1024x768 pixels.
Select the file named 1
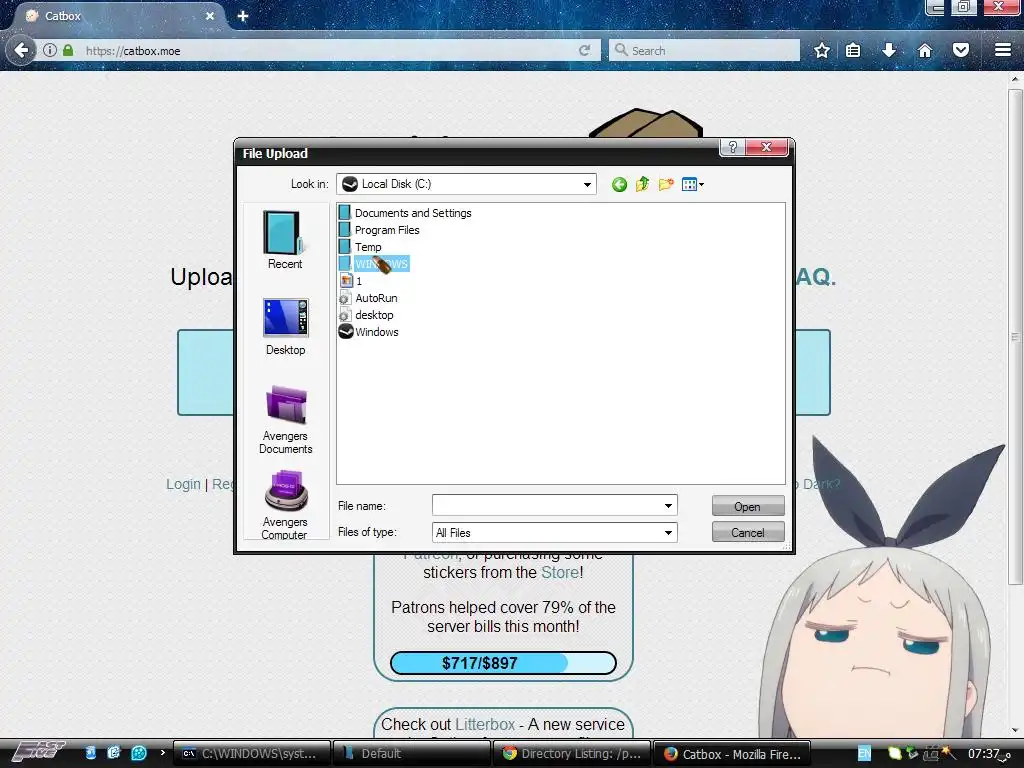tap(351, 281)
